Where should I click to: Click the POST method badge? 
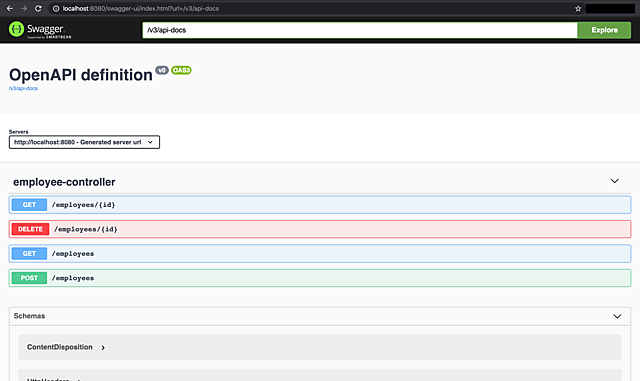click(x=29, y=278)
